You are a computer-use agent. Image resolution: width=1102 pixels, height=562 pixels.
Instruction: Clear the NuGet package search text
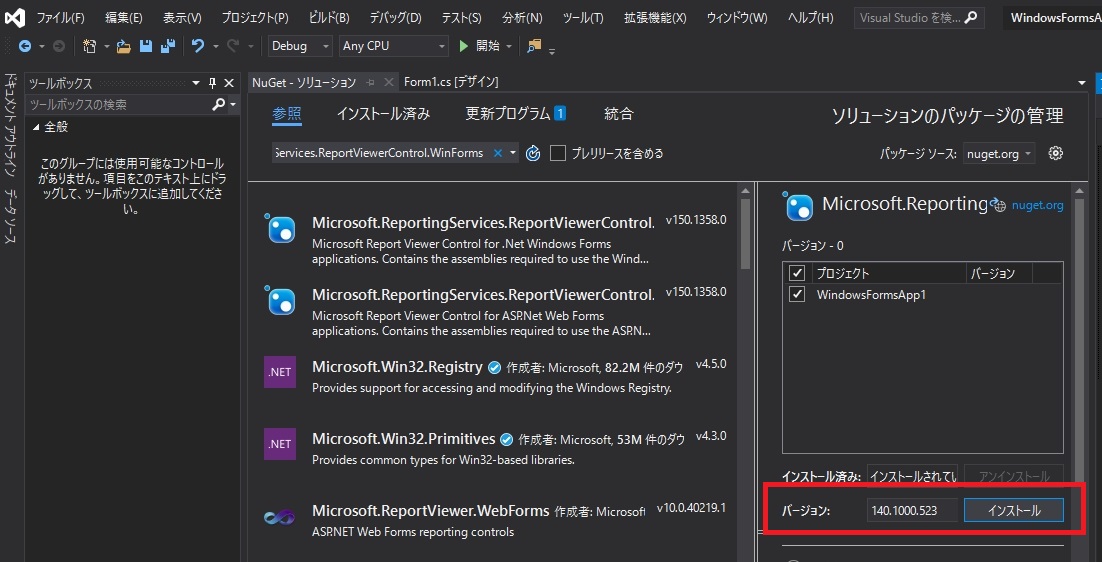point(498,153)
